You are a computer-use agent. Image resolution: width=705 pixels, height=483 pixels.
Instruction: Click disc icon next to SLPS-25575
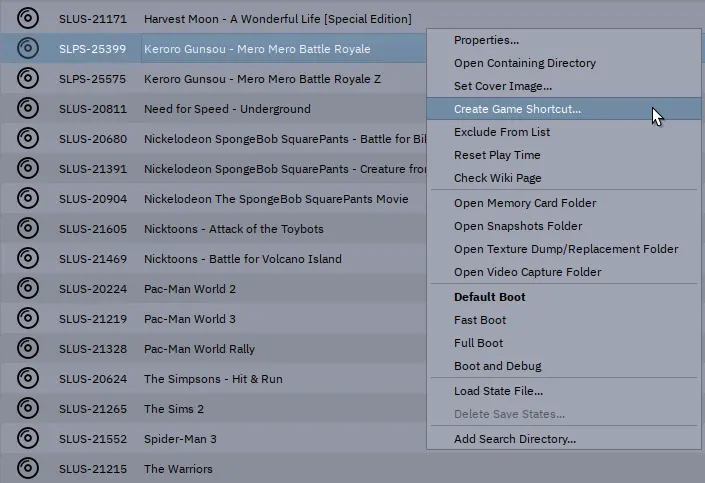pyautogui.click(x=28, y=78)
